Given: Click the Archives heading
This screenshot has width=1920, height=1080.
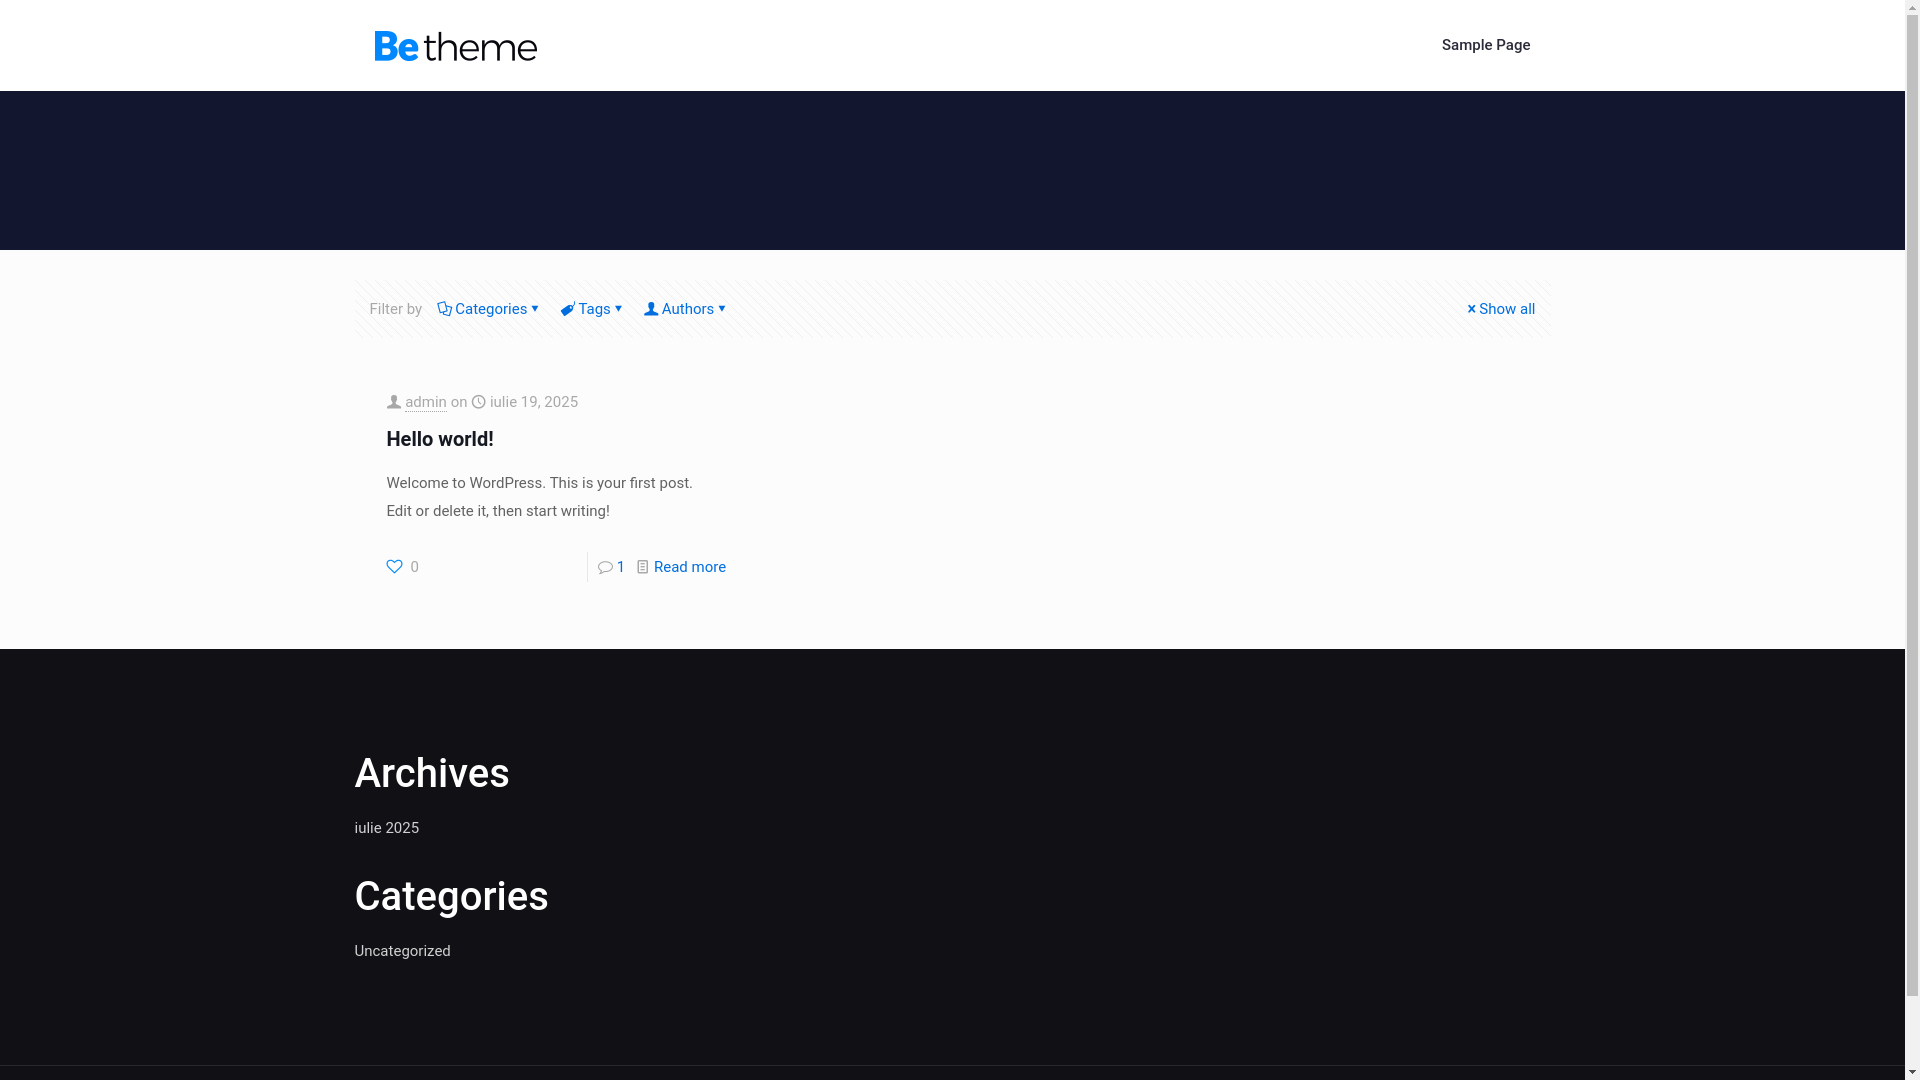Looking at the screenshot, I should click(432, 773).
